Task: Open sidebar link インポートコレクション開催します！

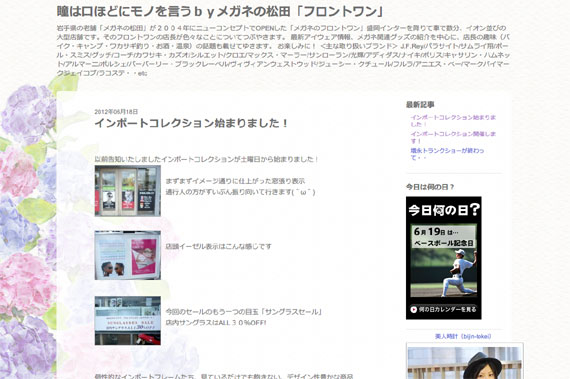Action: tap(453, 137)
